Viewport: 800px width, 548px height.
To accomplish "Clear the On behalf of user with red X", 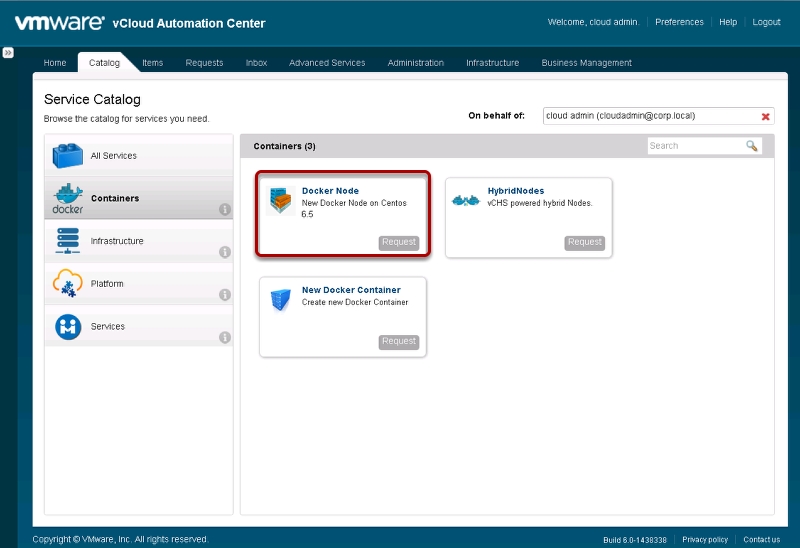I will point(765,116).
